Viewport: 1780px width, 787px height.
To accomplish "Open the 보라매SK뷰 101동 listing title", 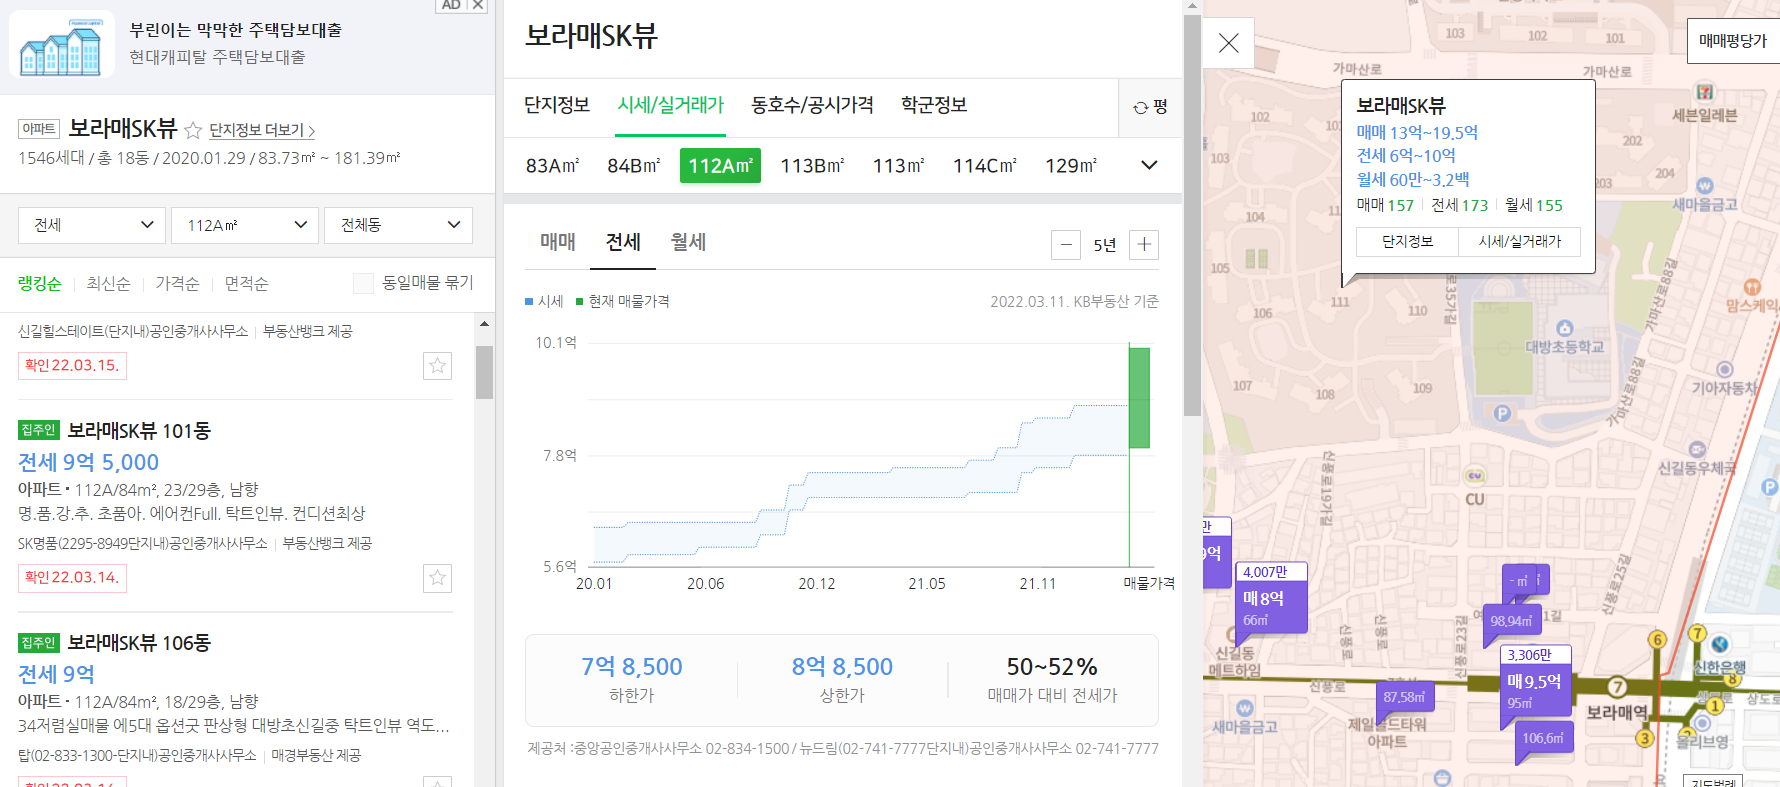I will click(139, 431).
